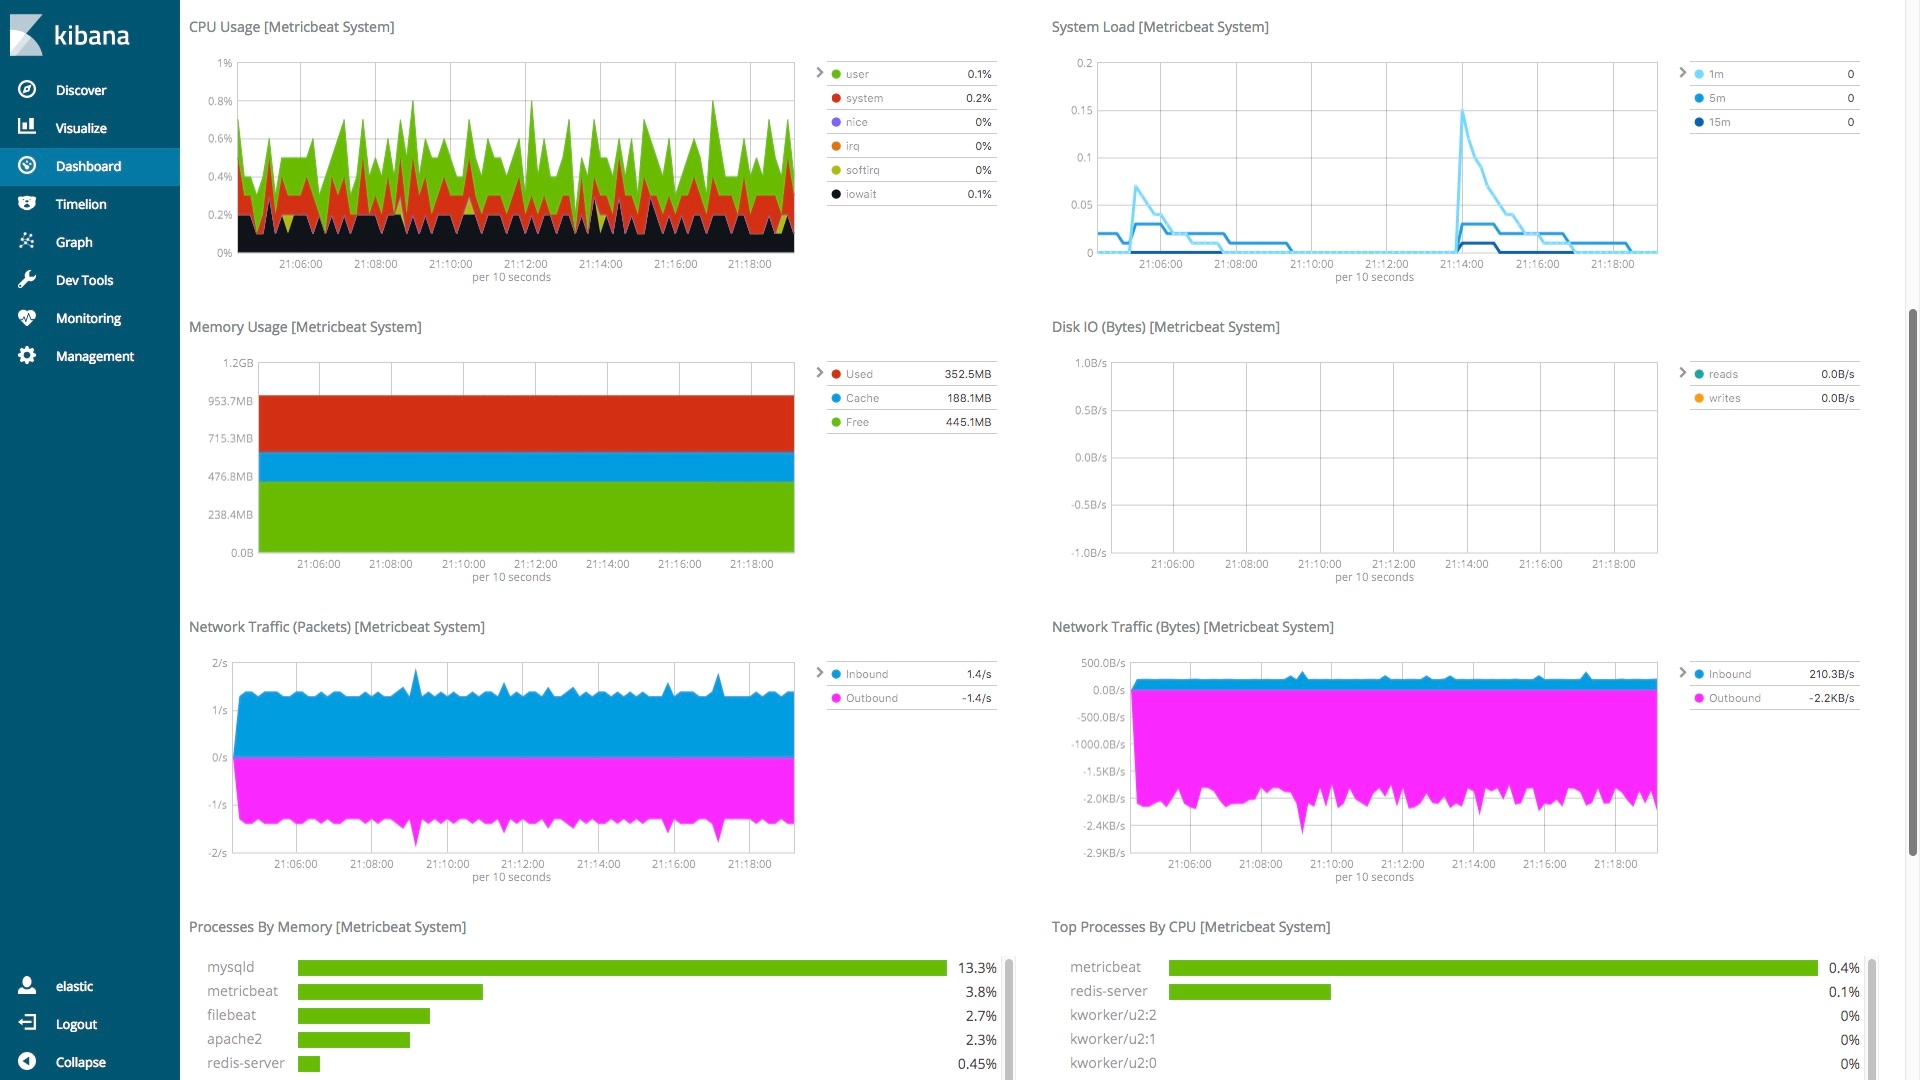The width and height of the screenshot is (1920, 1080).
Task: Toggle the nice series in CPU legend
Action: coord(912,122)
